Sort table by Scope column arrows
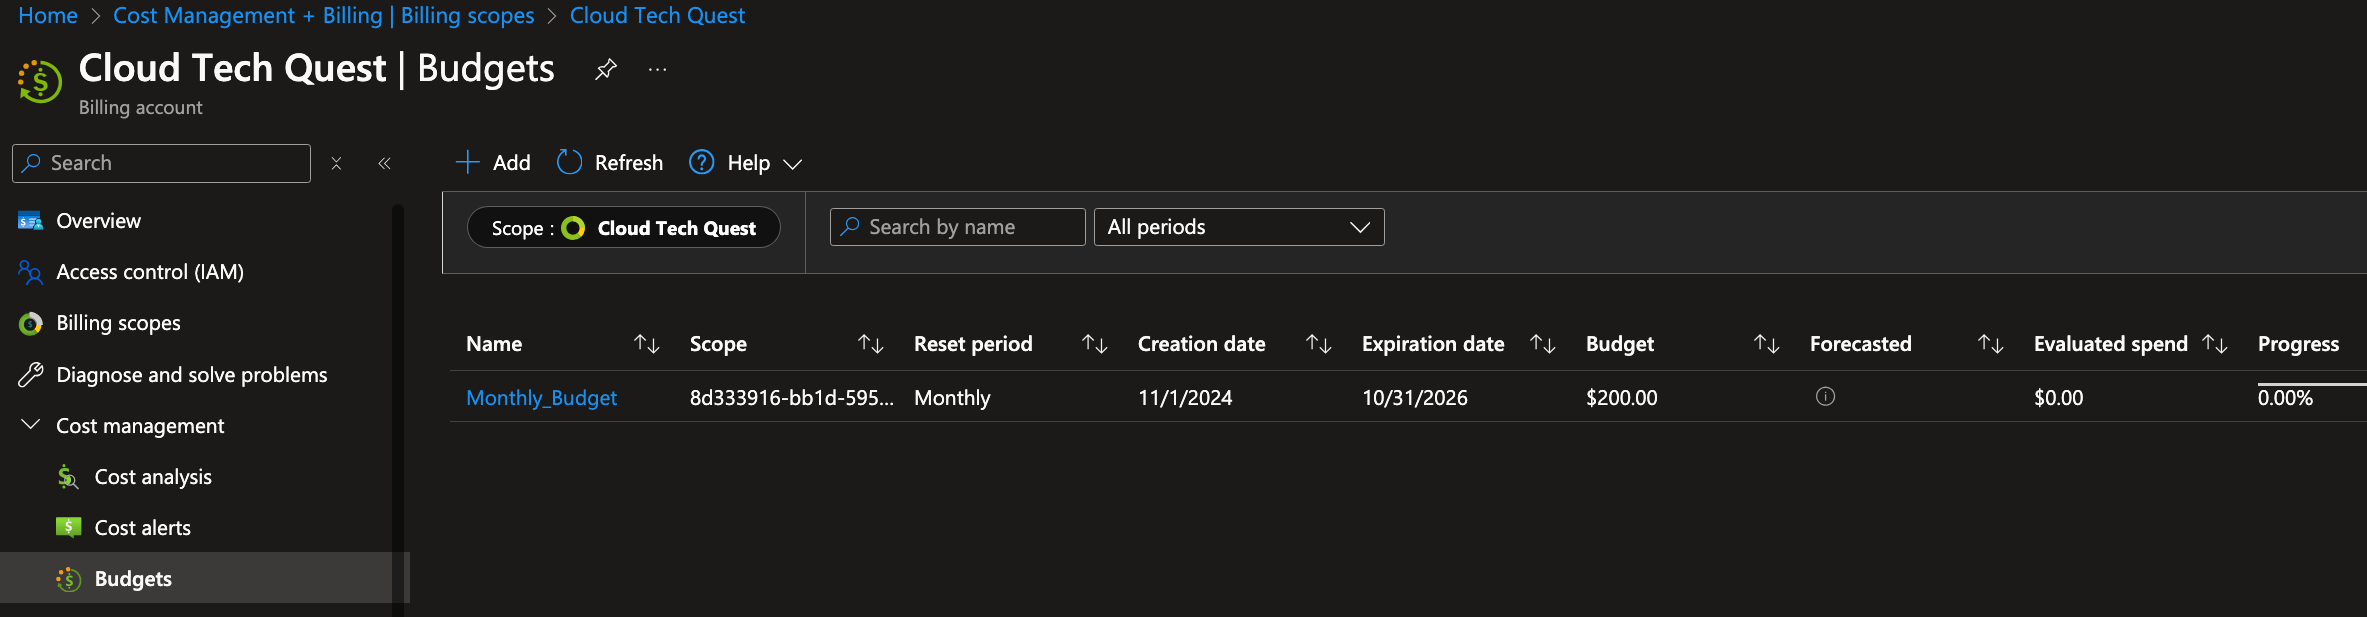2367x617 pixels. pyautogui.click(x=871, y=344)
